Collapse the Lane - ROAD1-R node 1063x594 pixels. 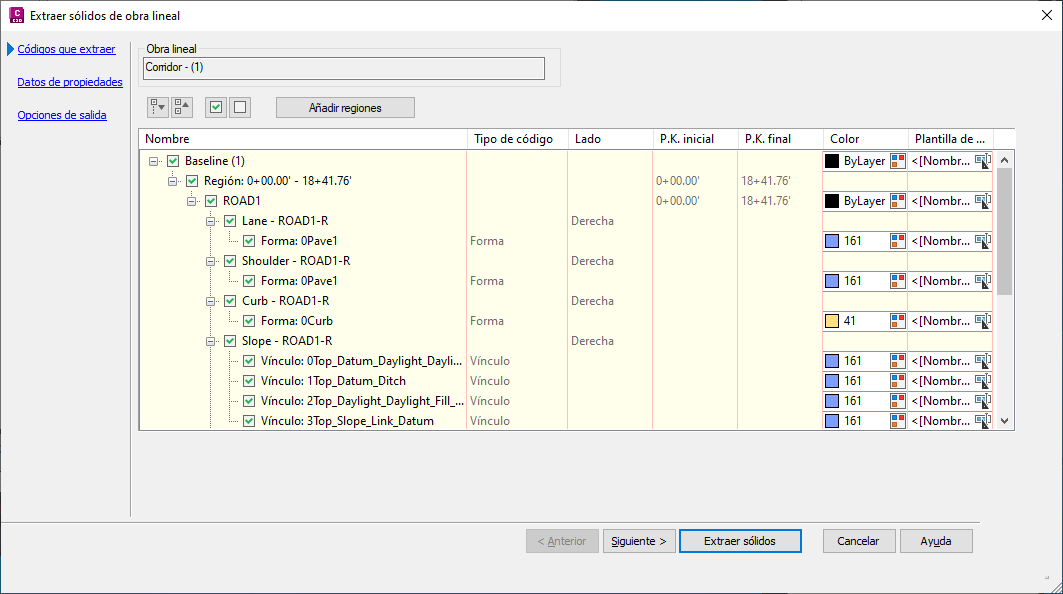click(211, 221)
